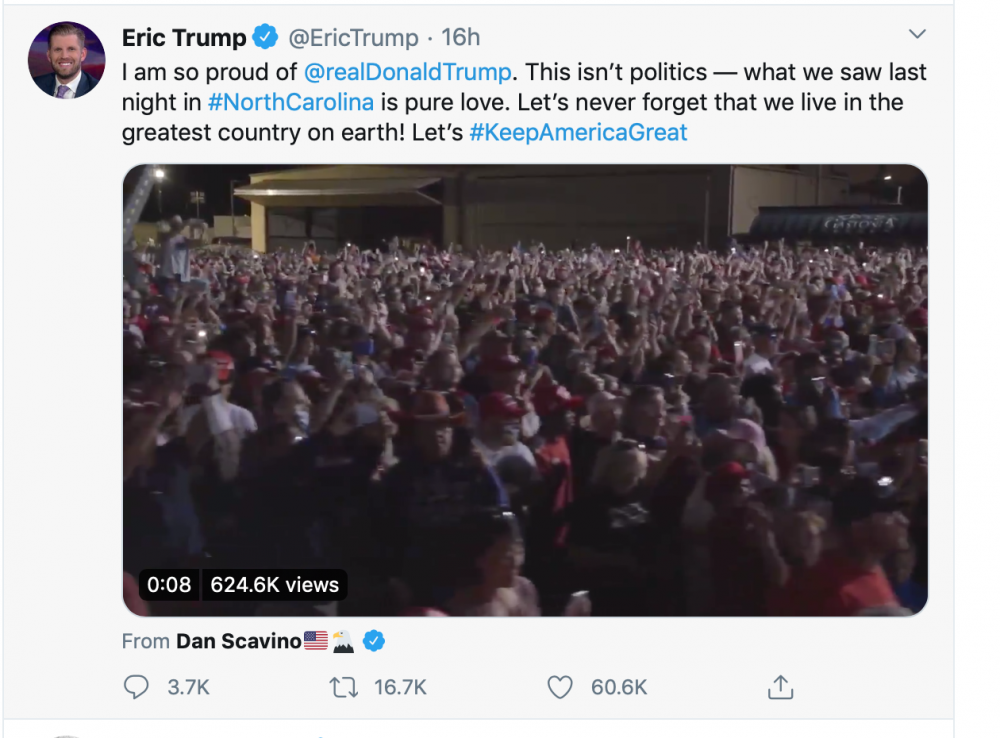Viewport: 1000px width, 738px height.
Task: Play the rally crowd video
Action: click(x=525, y=390)
